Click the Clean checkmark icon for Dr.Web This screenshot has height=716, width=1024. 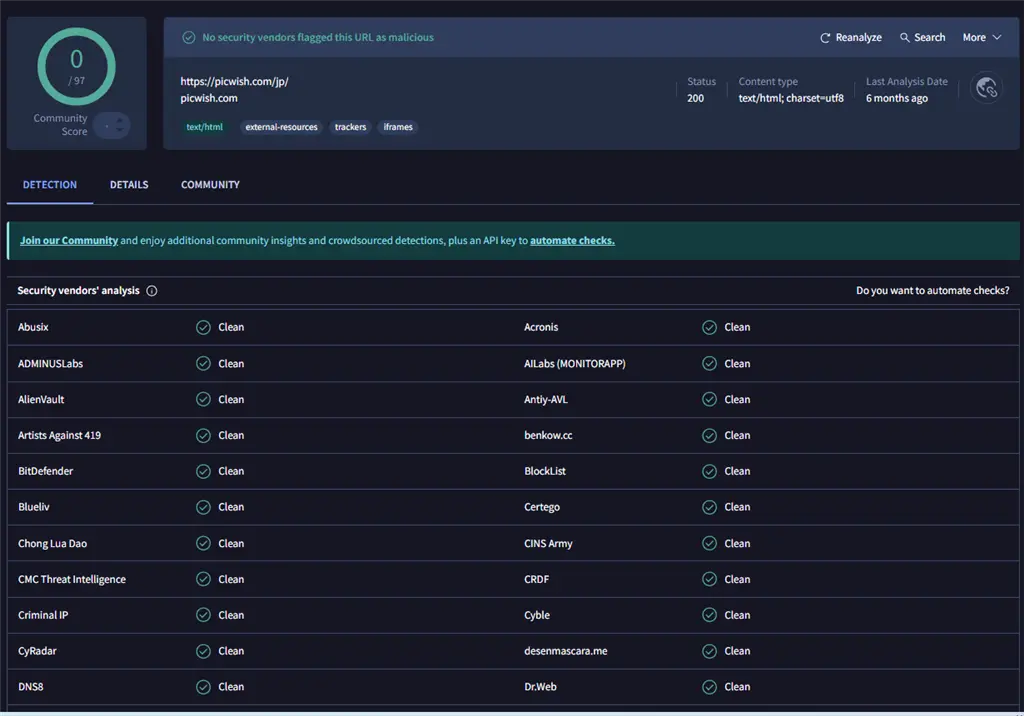tap(709, 687)
